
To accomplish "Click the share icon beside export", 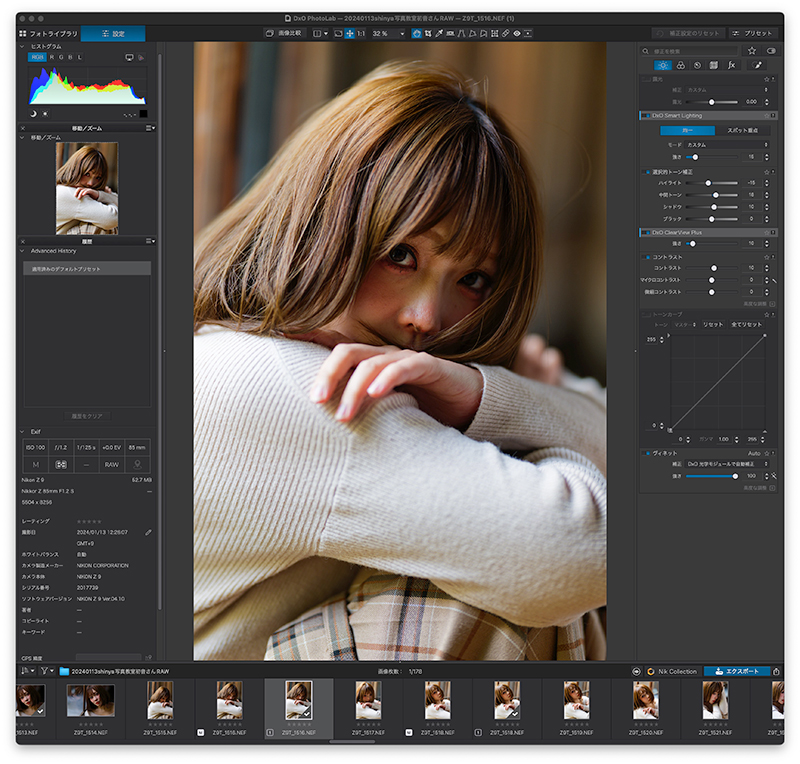I will pyautogui.click(x=776, y=672).
